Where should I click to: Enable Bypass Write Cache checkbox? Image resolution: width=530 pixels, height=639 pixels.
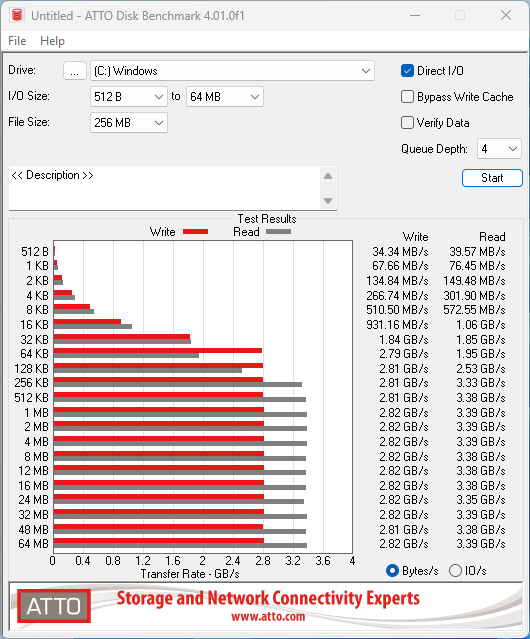coord(407,97)
